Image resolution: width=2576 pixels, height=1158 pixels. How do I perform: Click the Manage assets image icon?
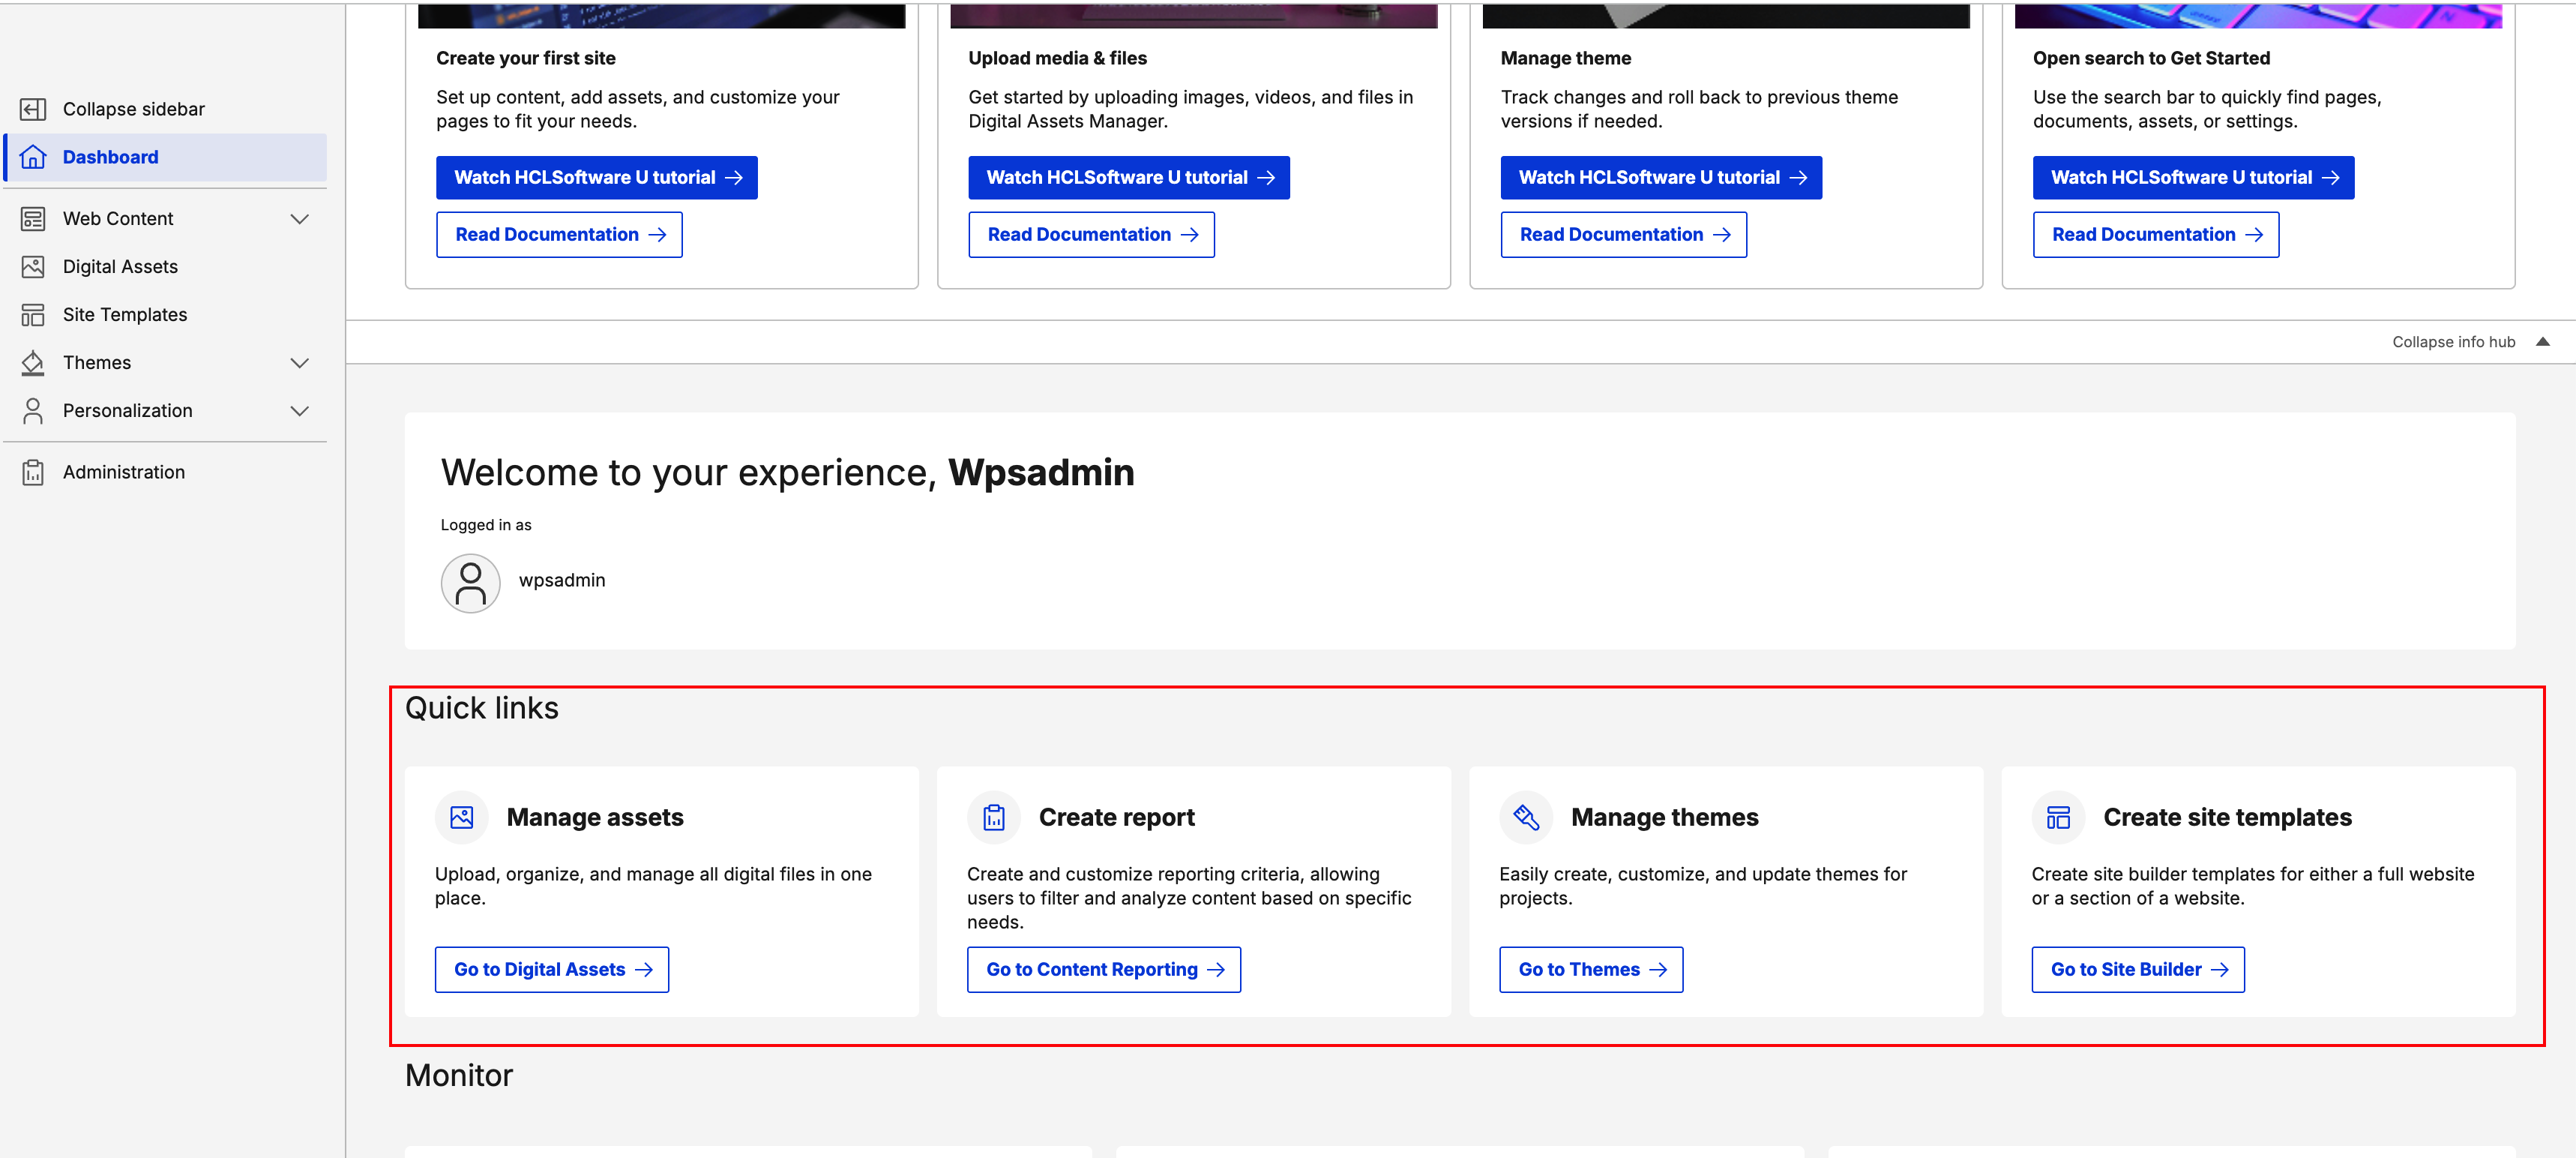click(462, 817)
